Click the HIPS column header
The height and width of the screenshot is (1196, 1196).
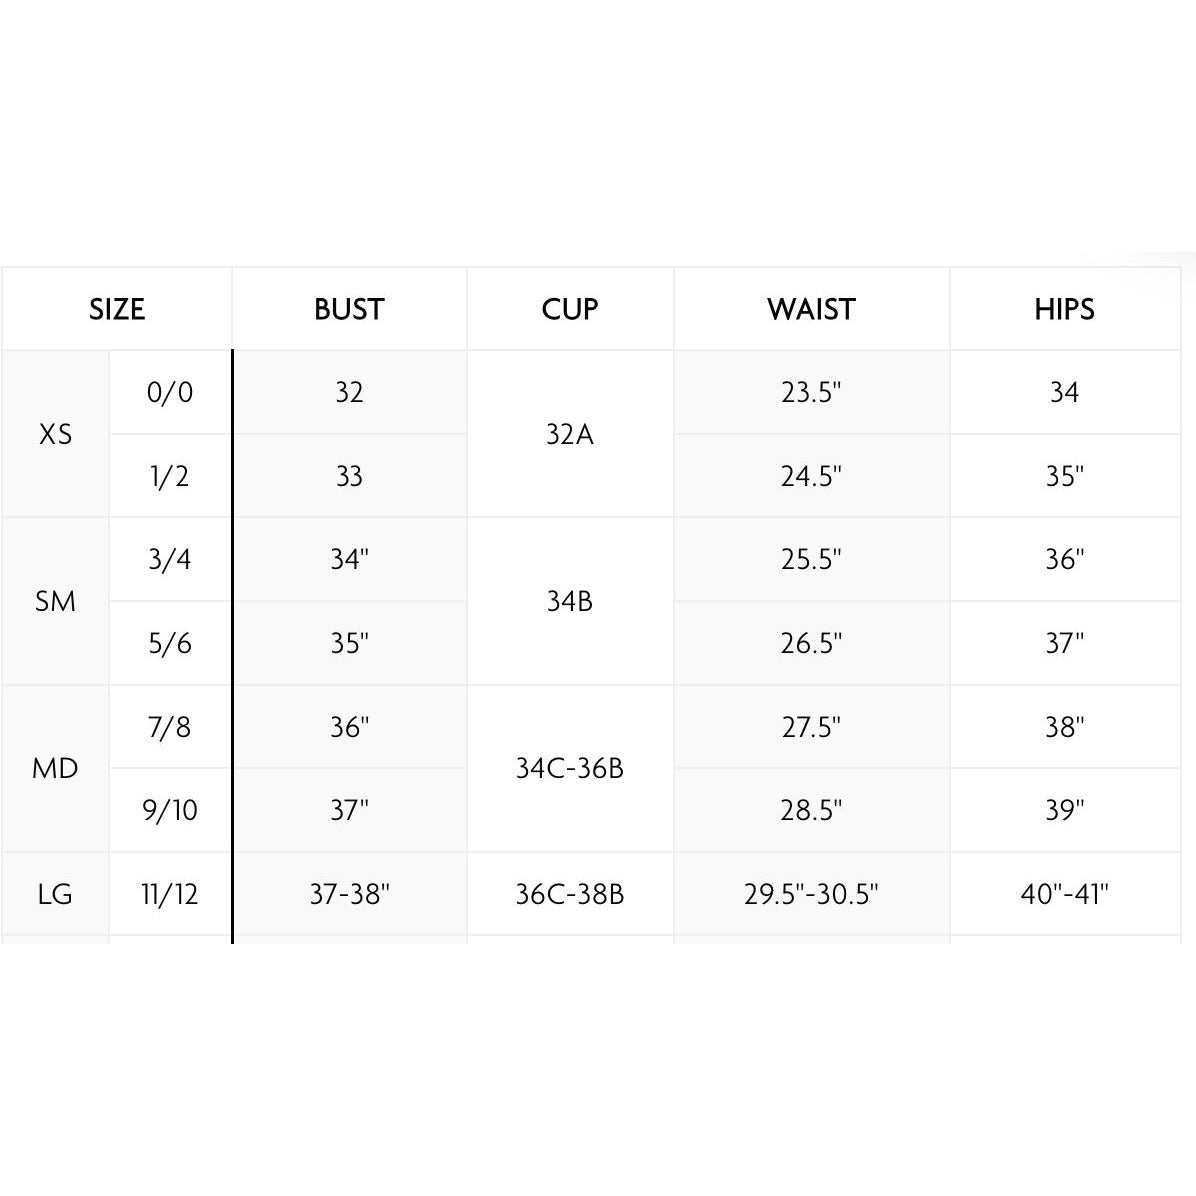[1065, 309]
